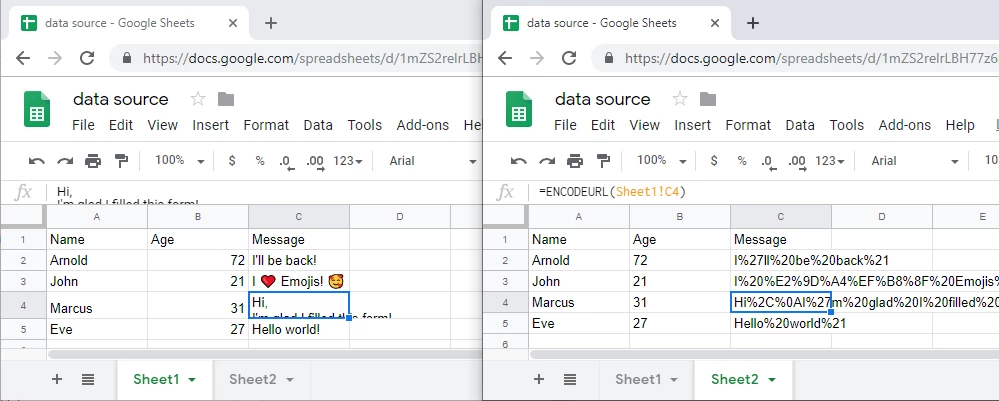
Task: Decrease decimal places in left window
Action: (286, 161)
